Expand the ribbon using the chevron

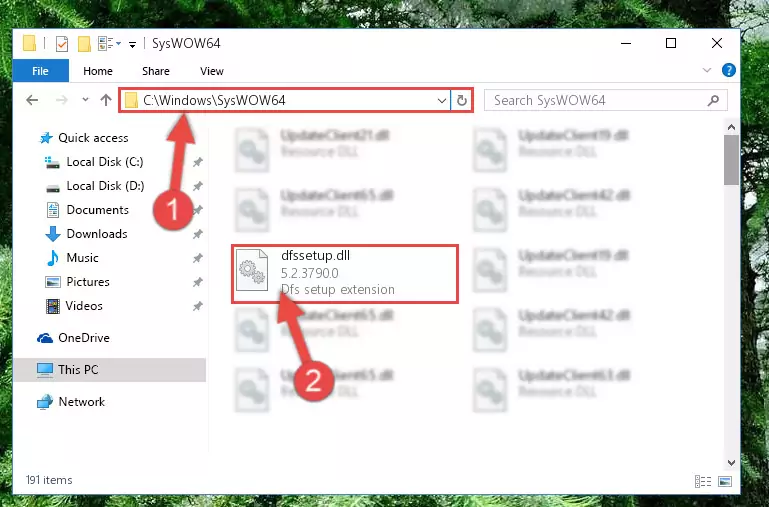(707, 70)
